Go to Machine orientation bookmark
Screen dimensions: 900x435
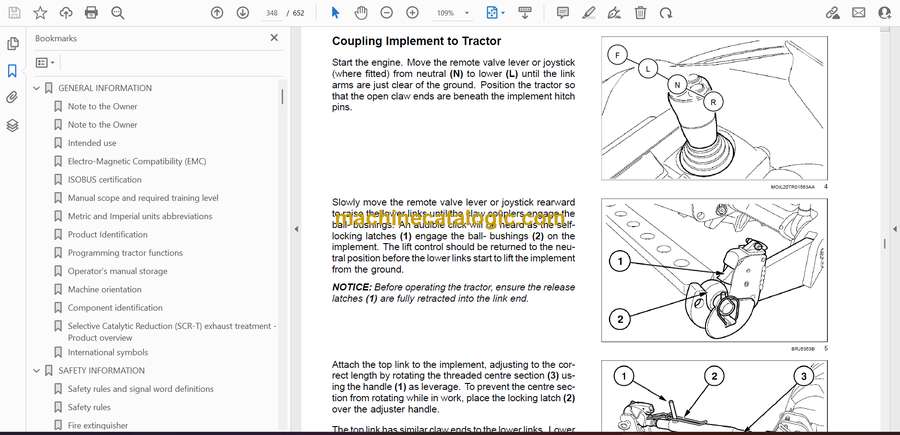(x=104, y=290)
